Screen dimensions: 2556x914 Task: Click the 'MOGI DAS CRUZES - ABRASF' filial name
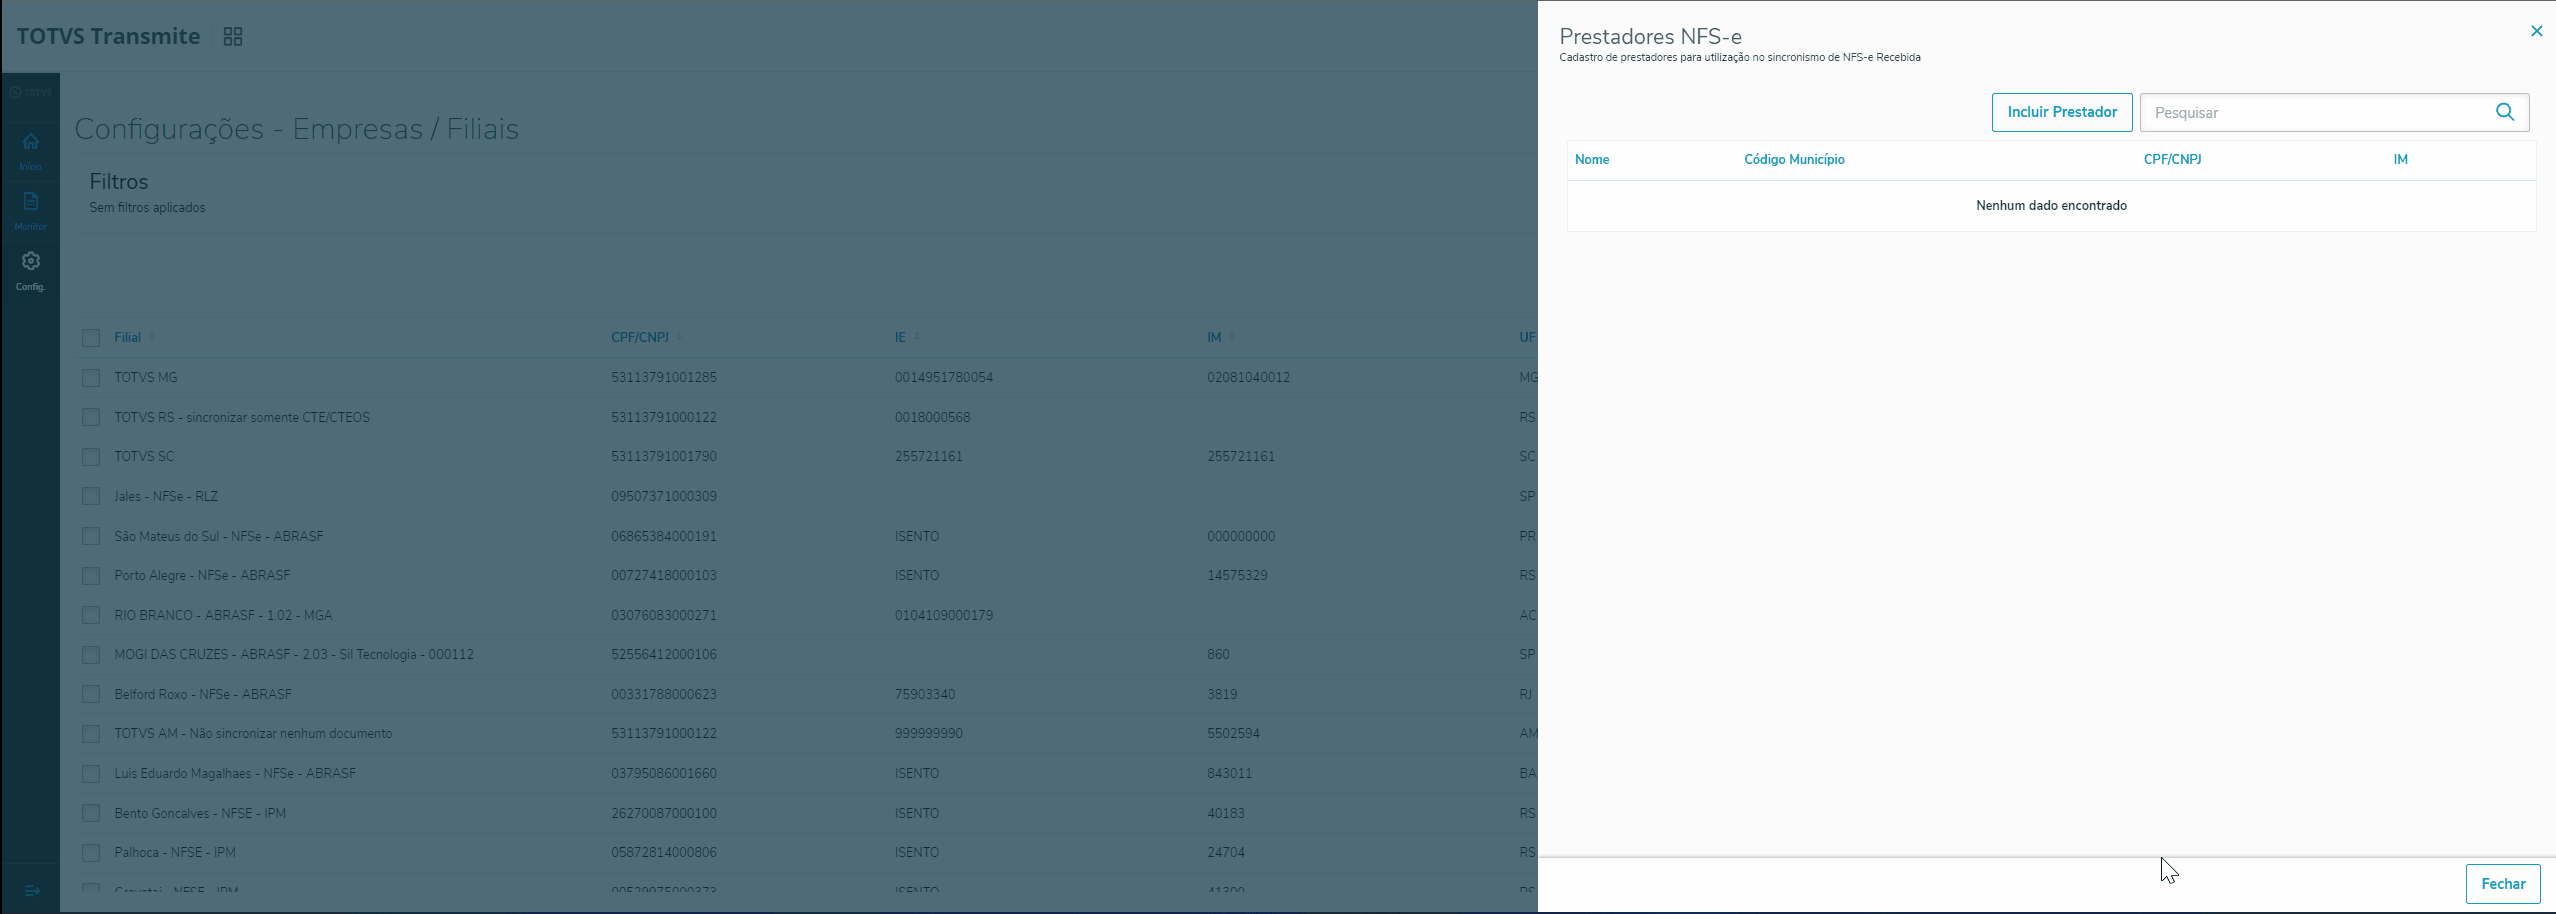tap(294, 654)
